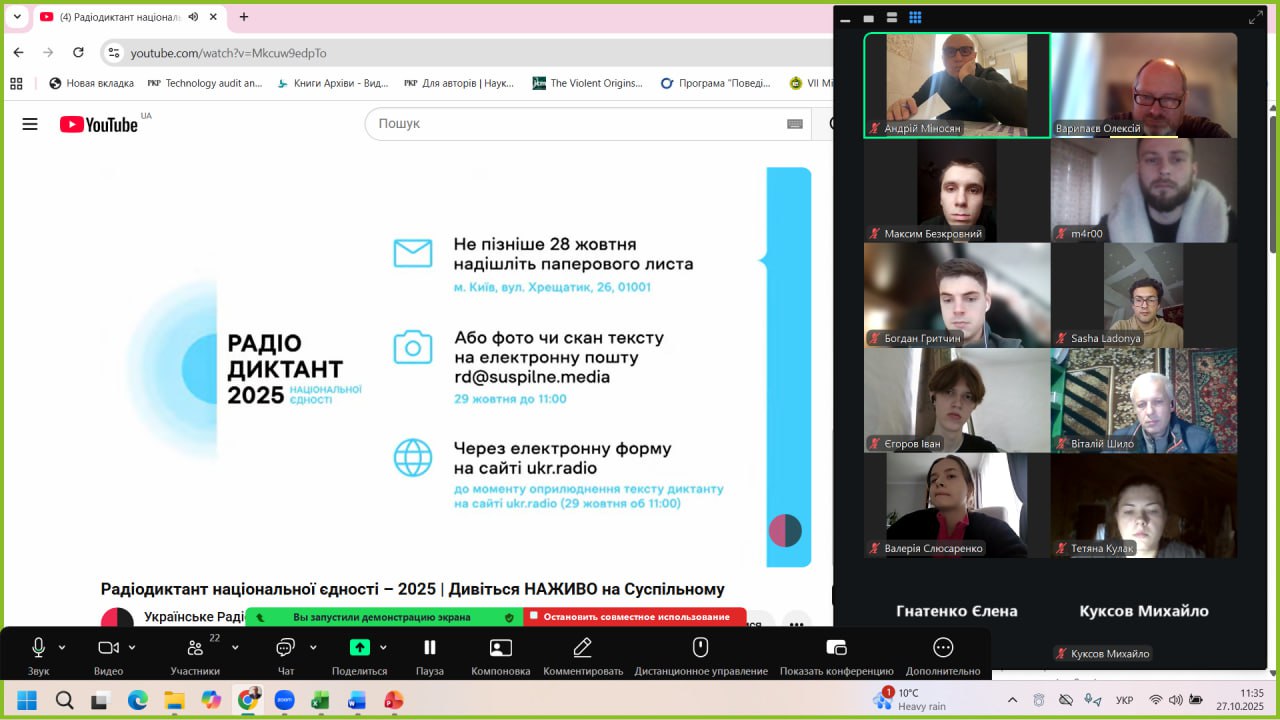Click the YouTube Пошук search field

pos(580,124)
